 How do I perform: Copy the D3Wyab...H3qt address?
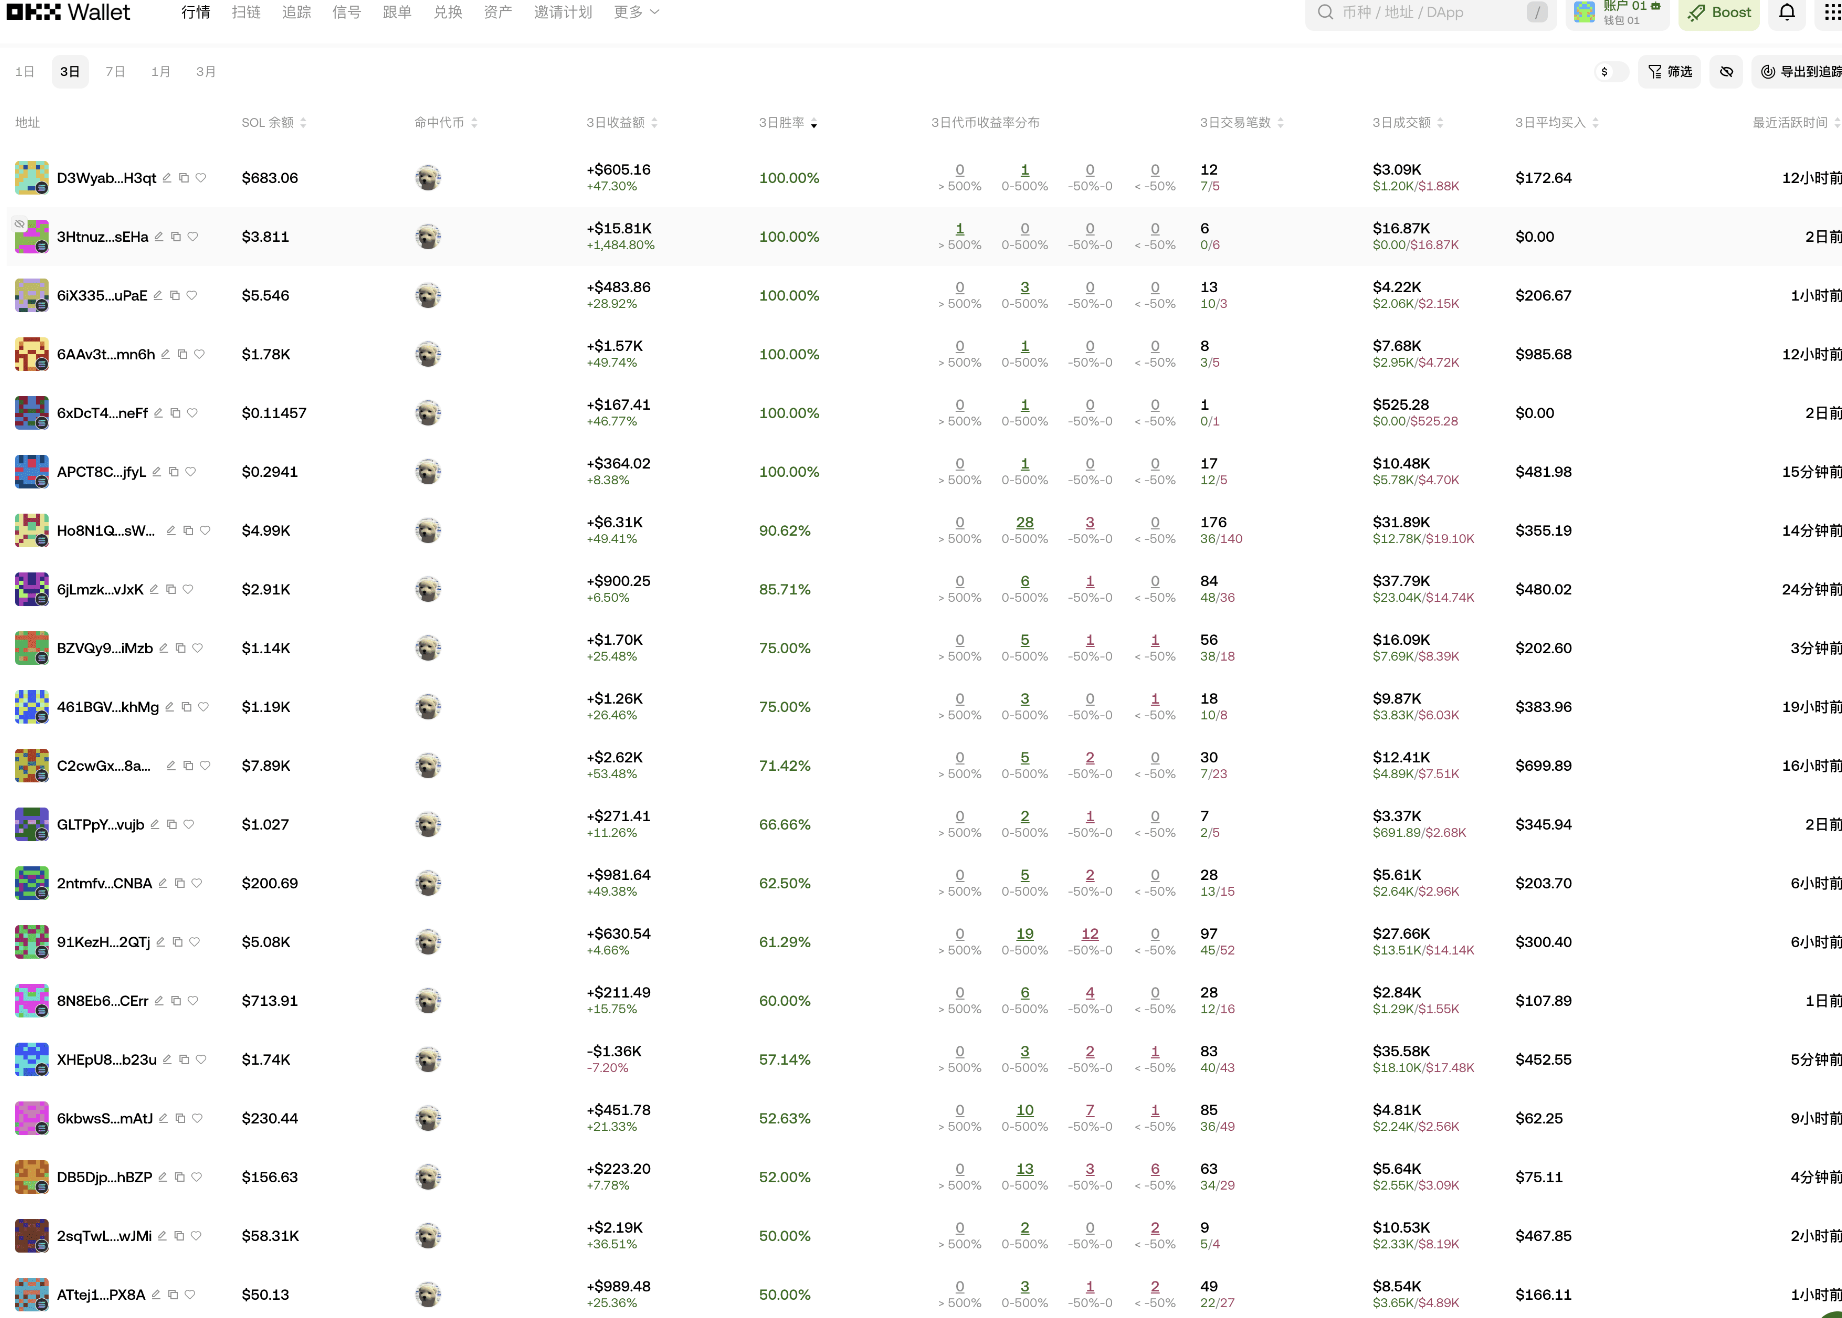[184, 178]
